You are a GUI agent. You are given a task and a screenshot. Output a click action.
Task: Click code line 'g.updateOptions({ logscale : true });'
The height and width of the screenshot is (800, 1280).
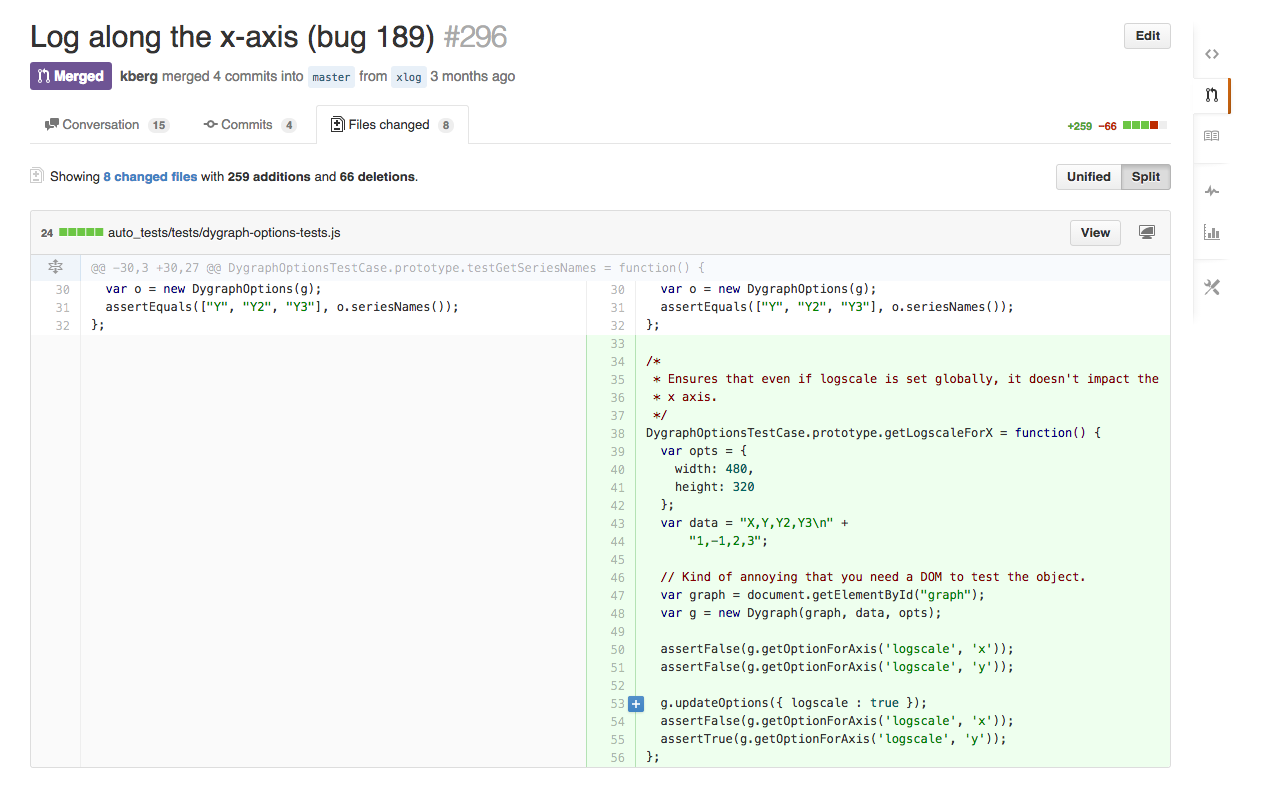tap(794, 704)
